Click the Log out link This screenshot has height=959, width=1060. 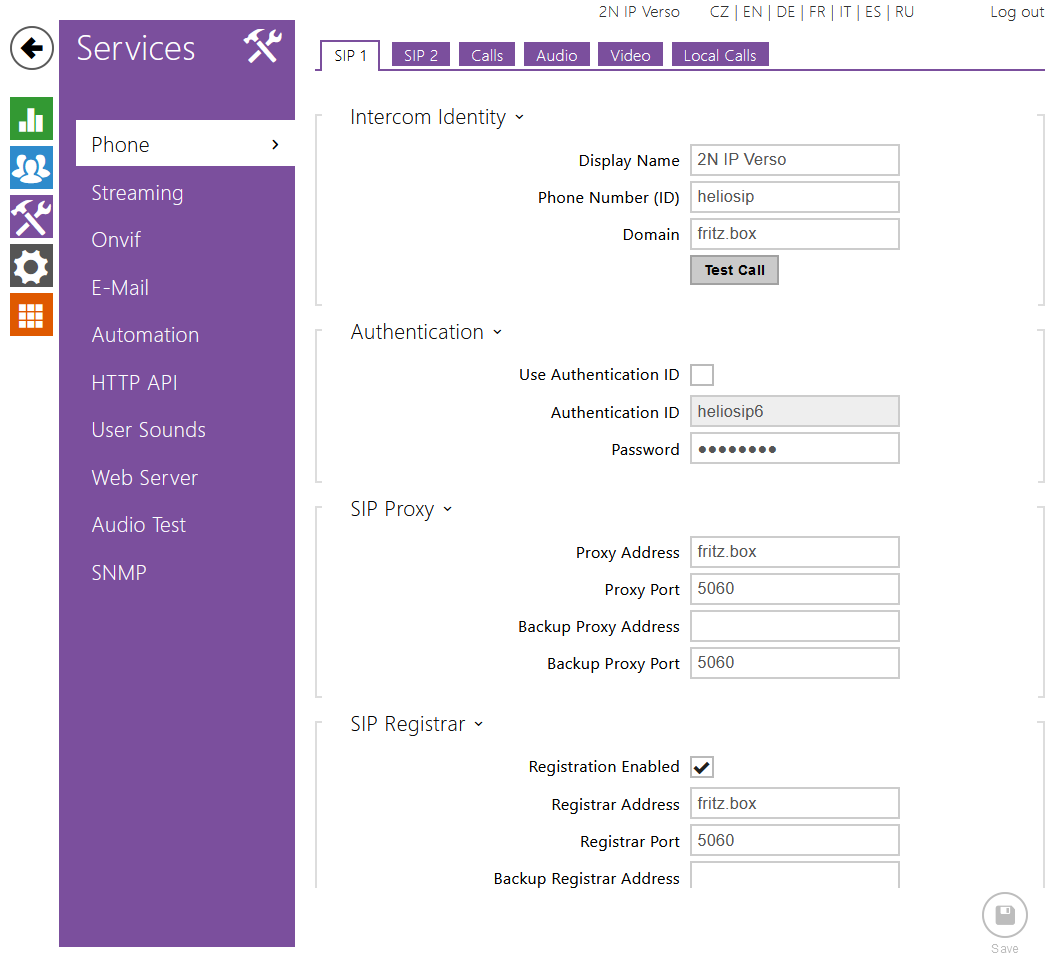pos(1016,12)
